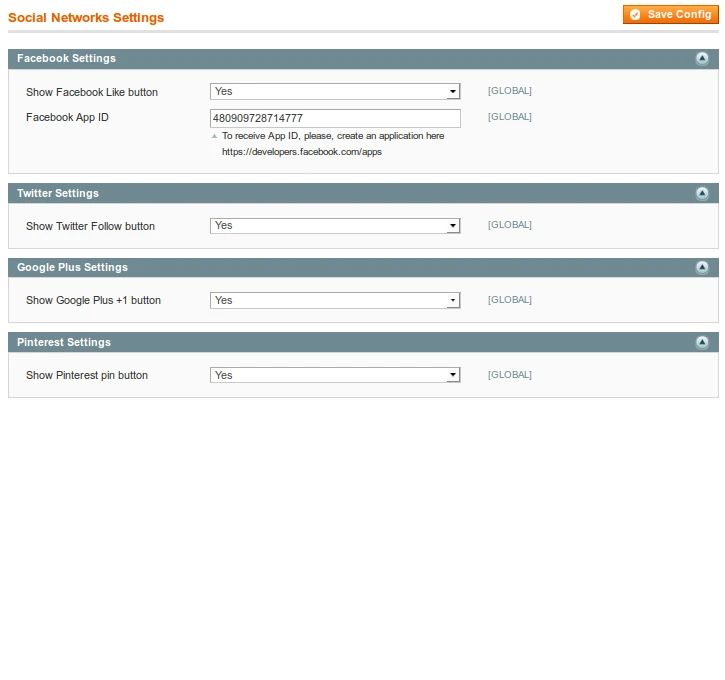Click the Facebook App ID label

(67, 117)
